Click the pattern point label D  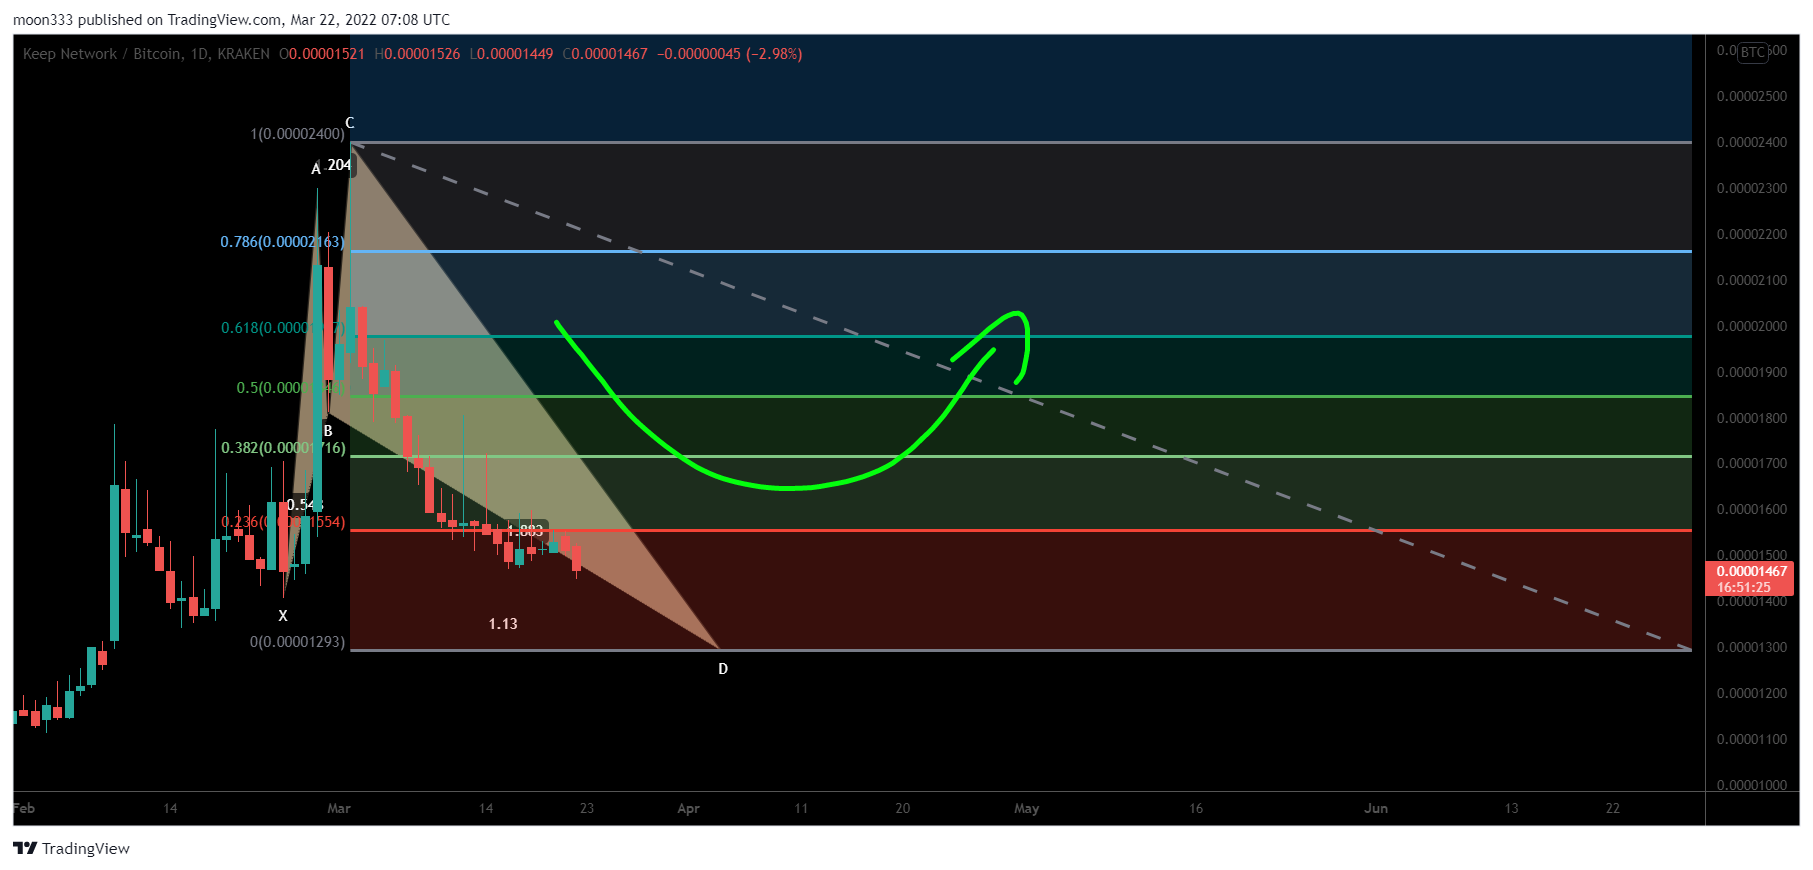point(723,669)
